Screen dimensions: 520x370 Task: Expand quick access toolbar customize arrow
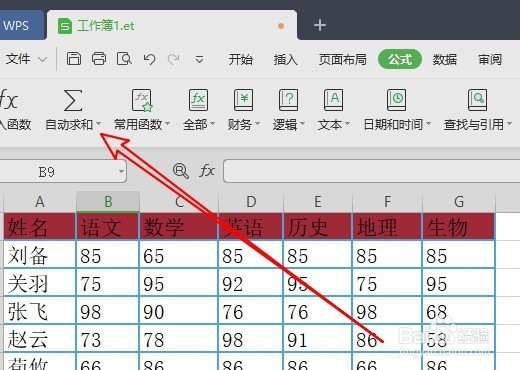199,60
